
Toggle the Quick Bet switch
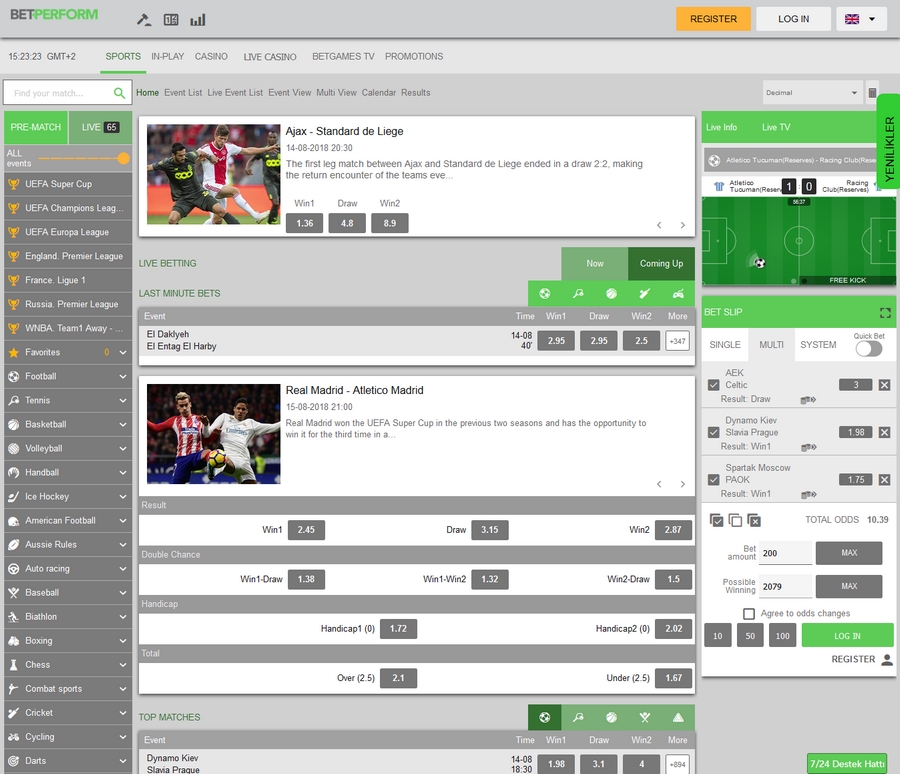pyautogui.click(x=868, y=349)
